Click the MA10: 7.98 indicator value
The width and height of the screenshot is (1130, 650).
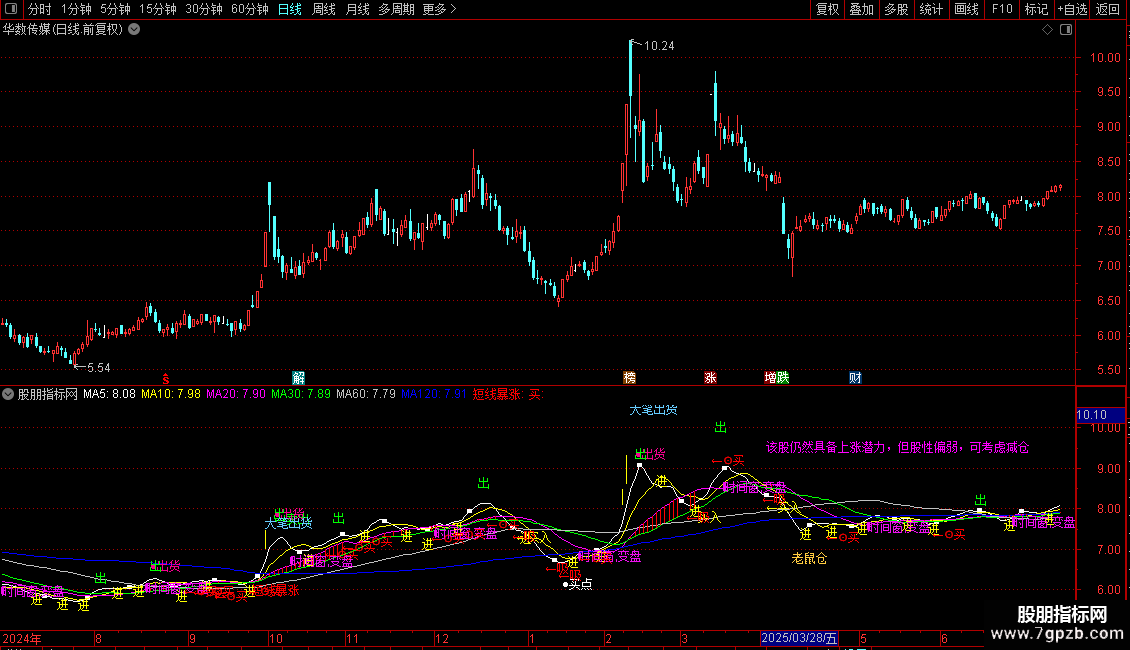[x=171, y=394]
